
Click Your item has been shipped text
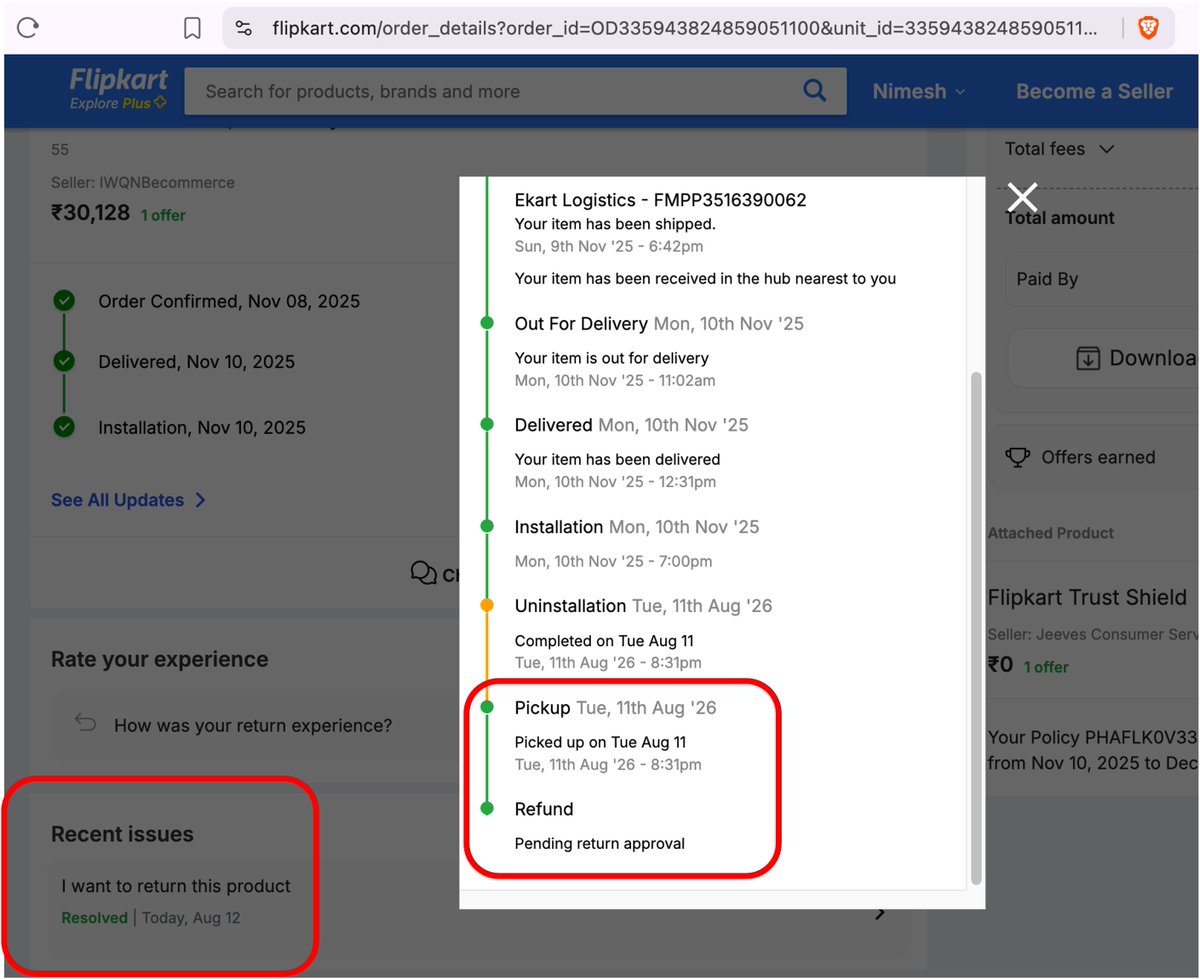(x=615, y=224)
